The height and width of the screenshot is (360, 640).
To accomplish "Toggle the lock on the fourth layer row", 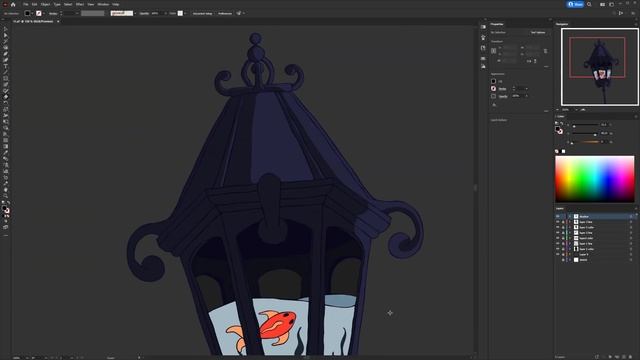I will click(563, 233).
